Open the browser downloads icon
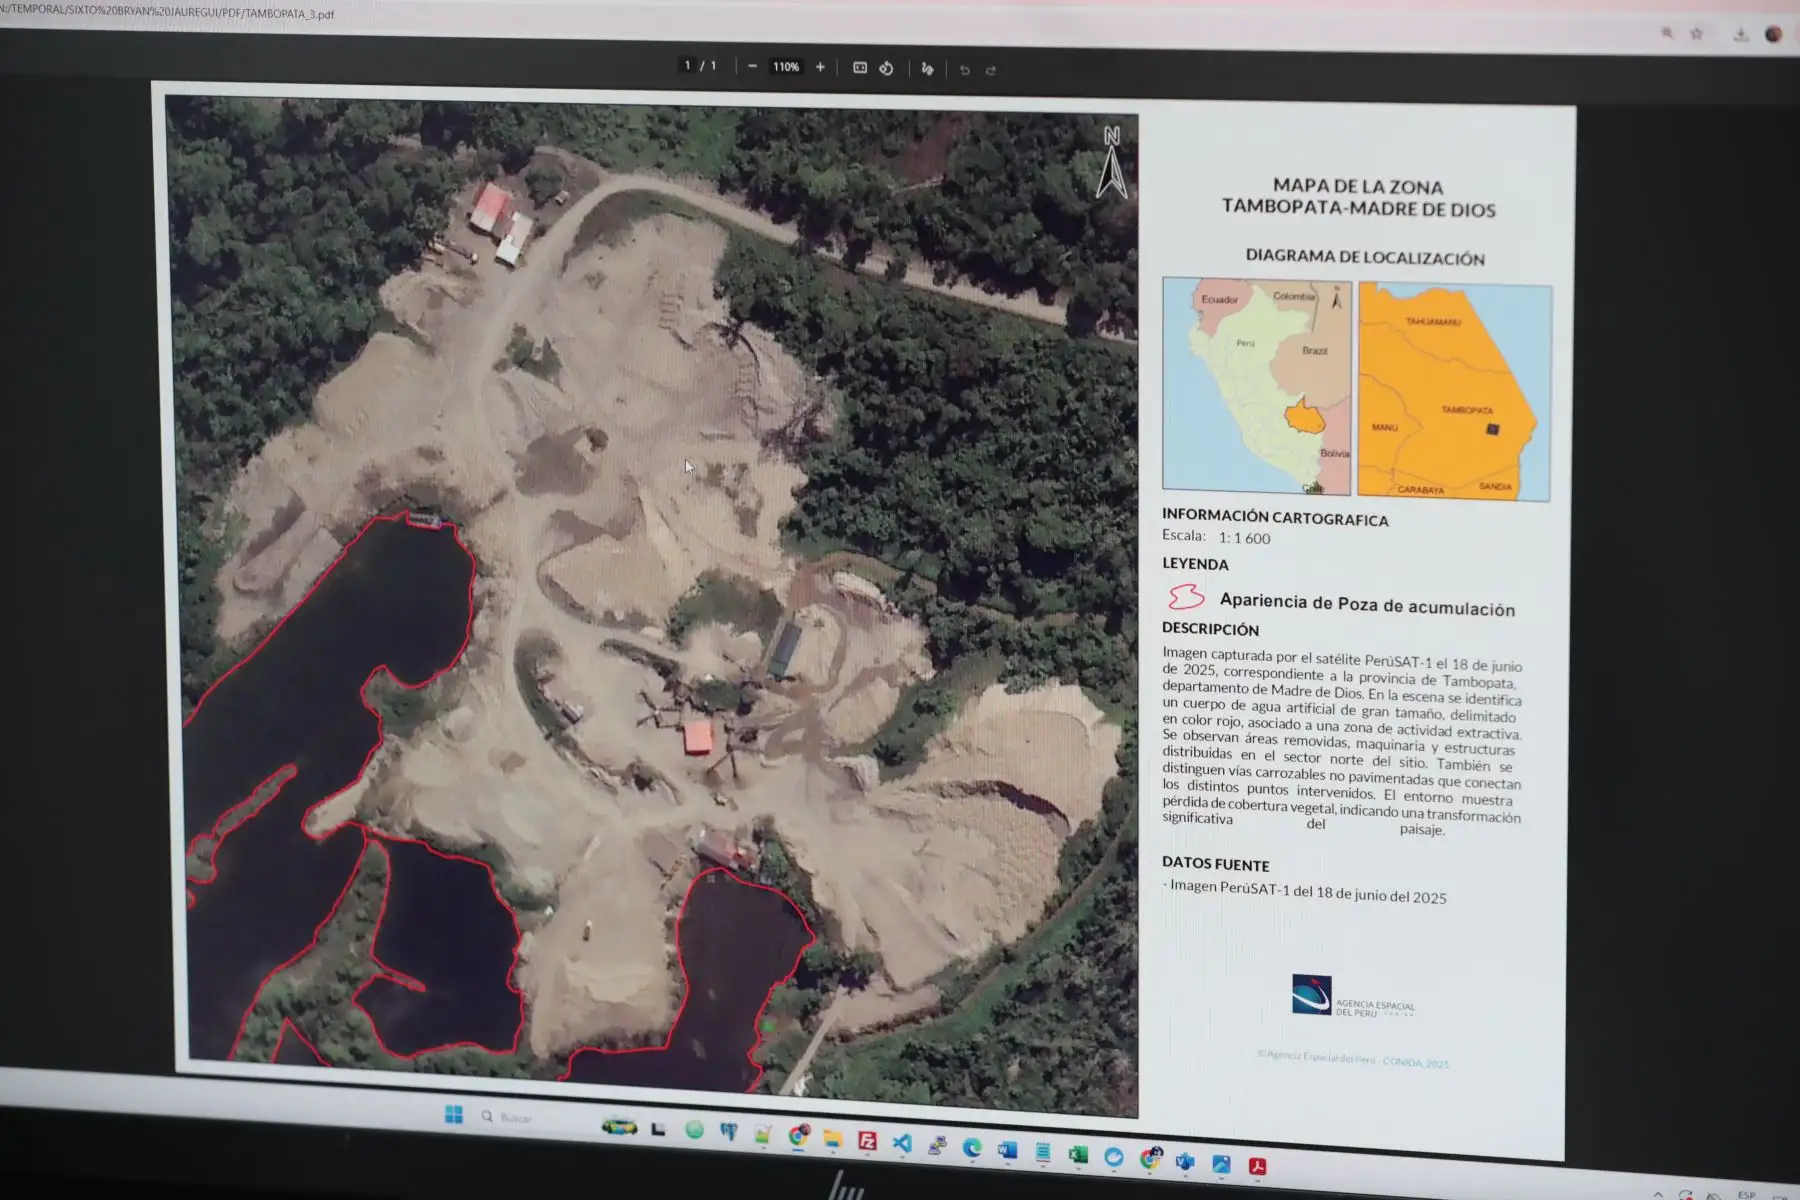Viewport: 1800px width, 1200px height. [1740, 35]
